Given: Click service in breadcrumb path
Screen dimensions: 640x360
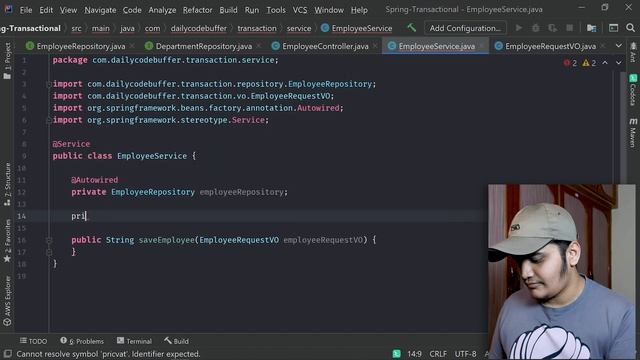Looking at the screenshot, I should pyautogui.click(x=298, y=28).
